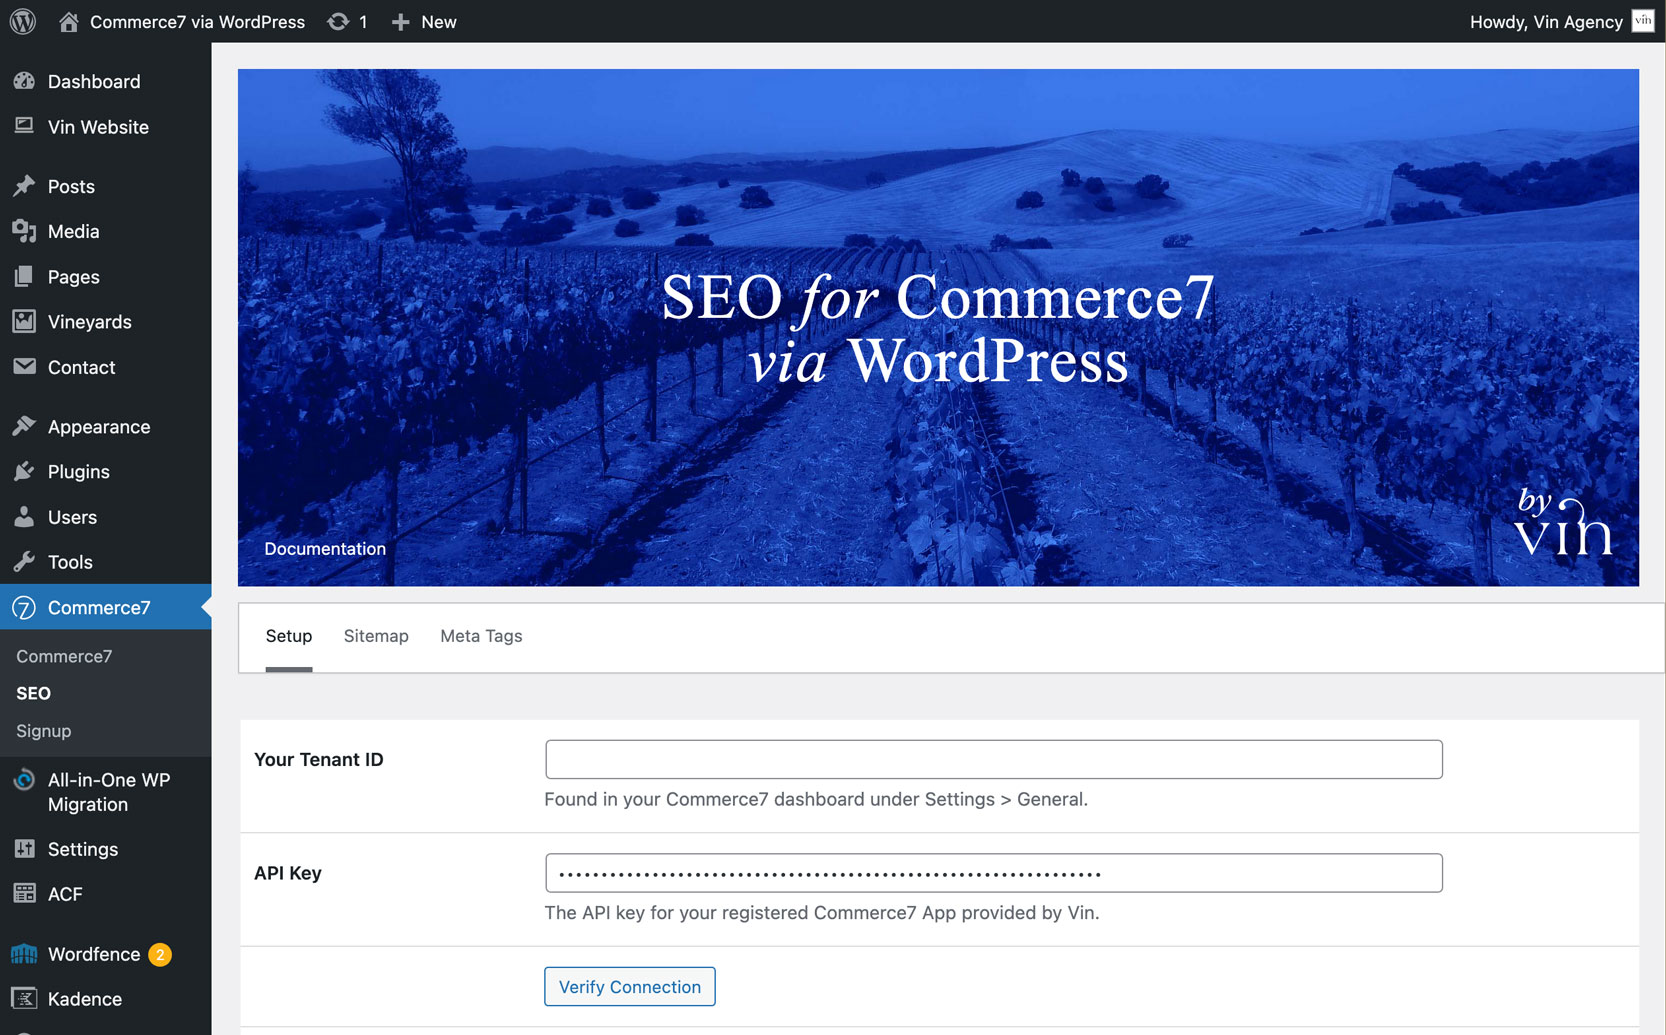Open the Meta Tags tab

click(x=481, y=636)
